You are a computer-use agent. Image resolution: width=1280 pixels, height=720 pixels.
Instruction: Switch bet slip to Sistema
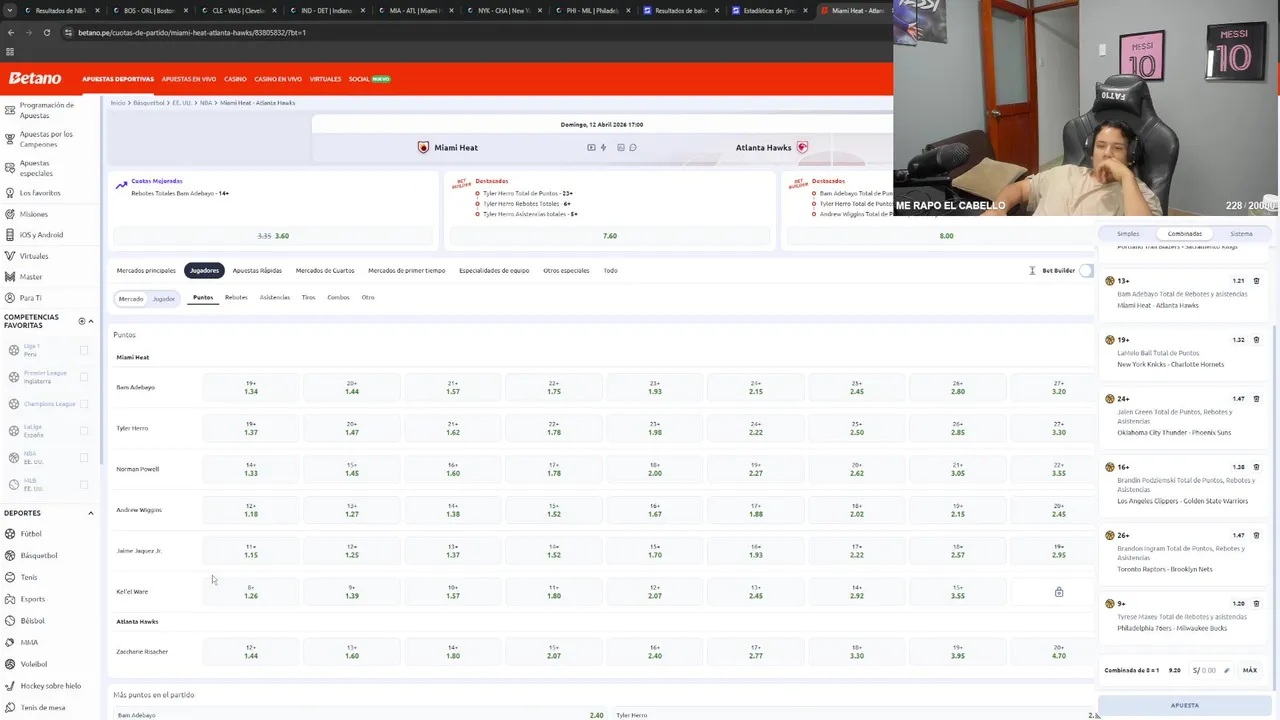click(1241, 233)
